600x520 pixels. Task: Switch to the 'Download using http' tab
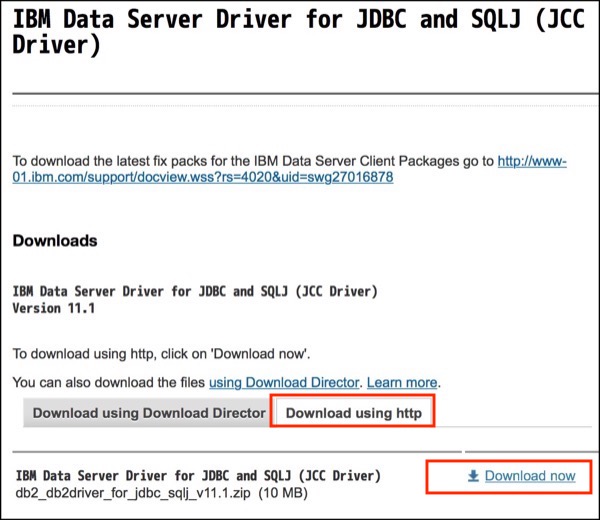(354, 412)
